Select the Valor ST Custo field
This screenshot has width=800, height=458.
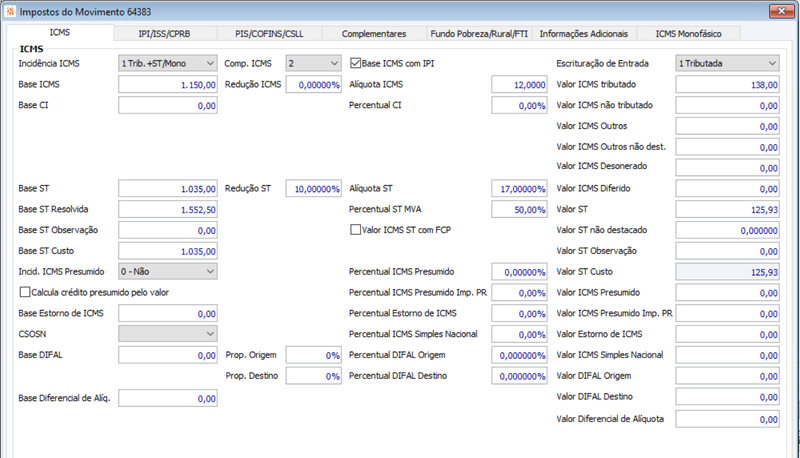click(x=728, y=271)
